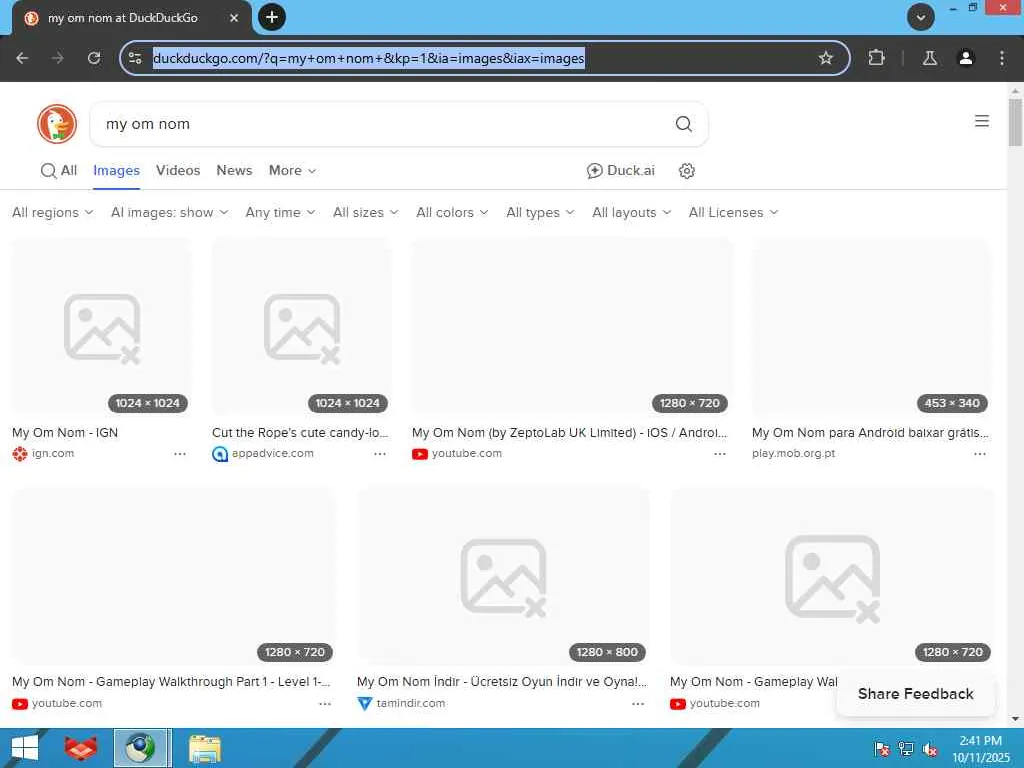The height and width of the screenshot is (768, 1024).
Task: Open the tamindir 1280 × 800 image thumbnail
Action: (x=504, y=577)
